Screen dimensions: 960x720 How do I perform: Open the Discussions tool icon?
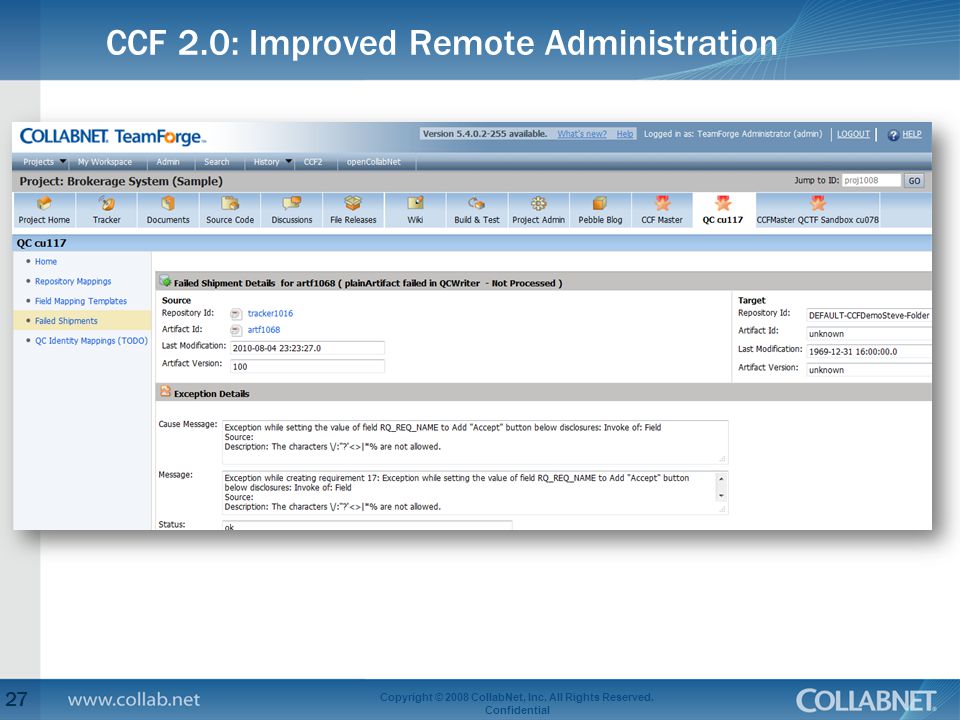(x=292, y=203)
